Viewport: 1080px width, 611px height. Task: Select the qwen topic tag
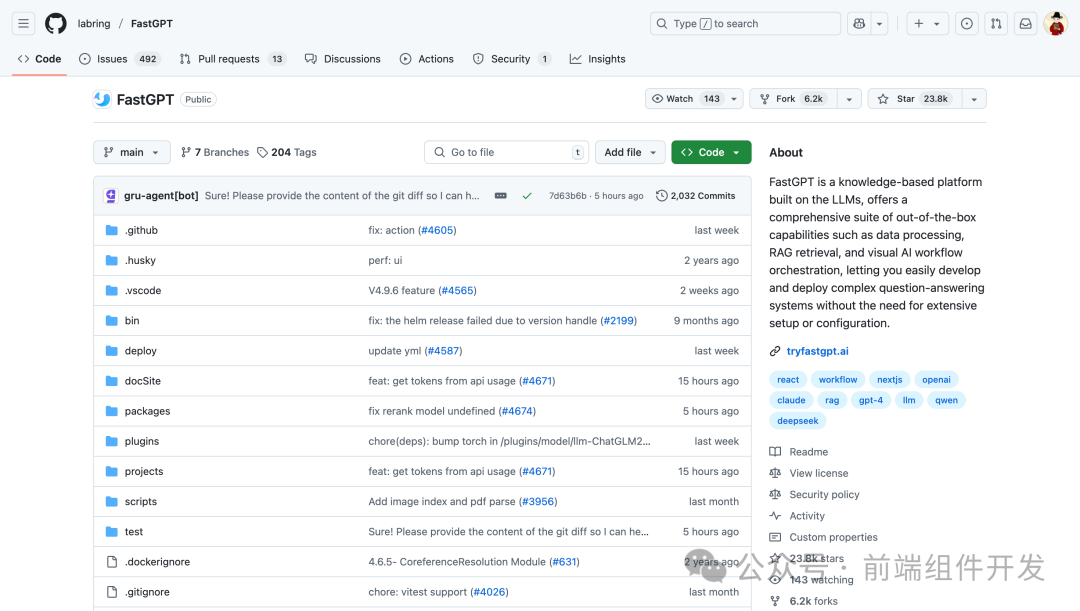946,400
